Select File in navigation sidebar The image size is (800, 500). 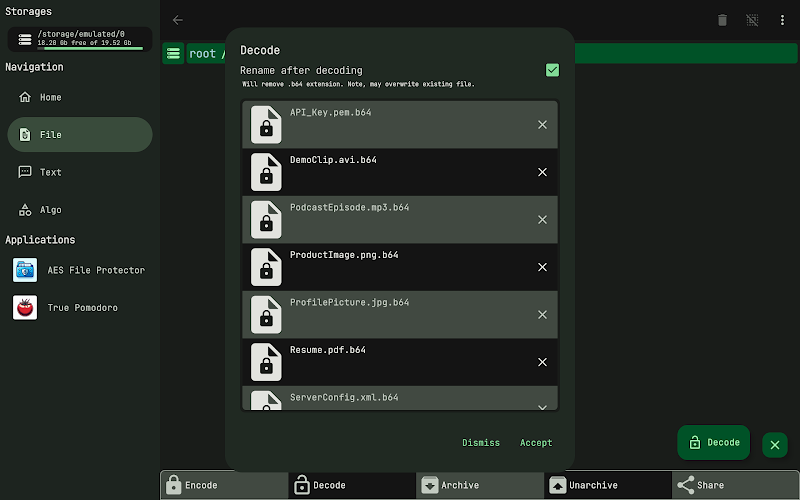point(80,135)
